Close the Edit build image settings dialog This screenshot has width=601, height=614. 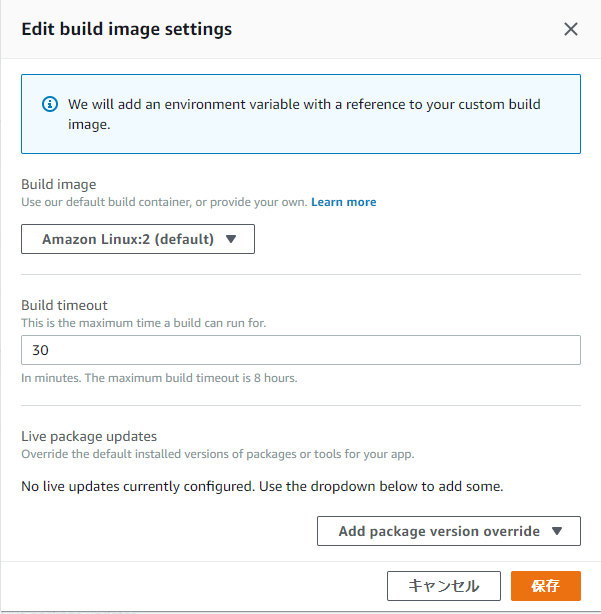(571, 29)
